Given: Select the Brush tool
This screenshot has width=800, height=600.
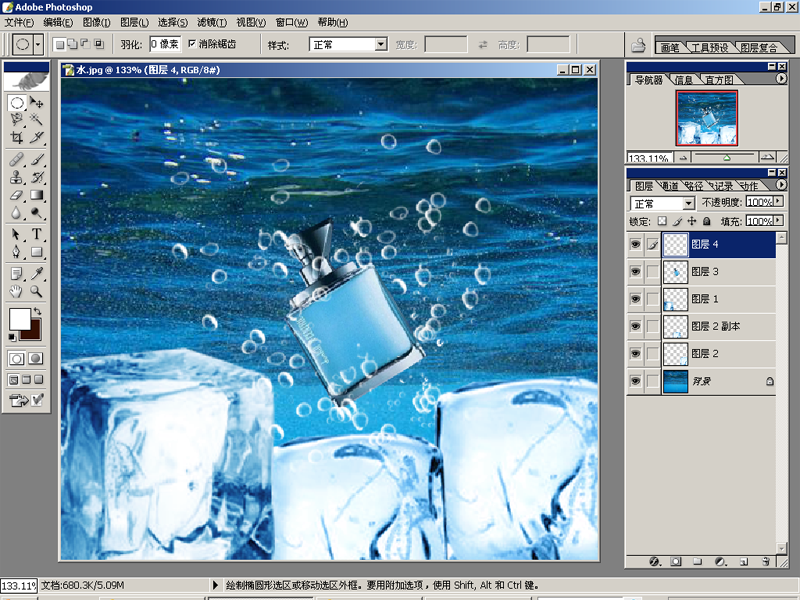Looking at the screenshot, I should click(36, 159).
